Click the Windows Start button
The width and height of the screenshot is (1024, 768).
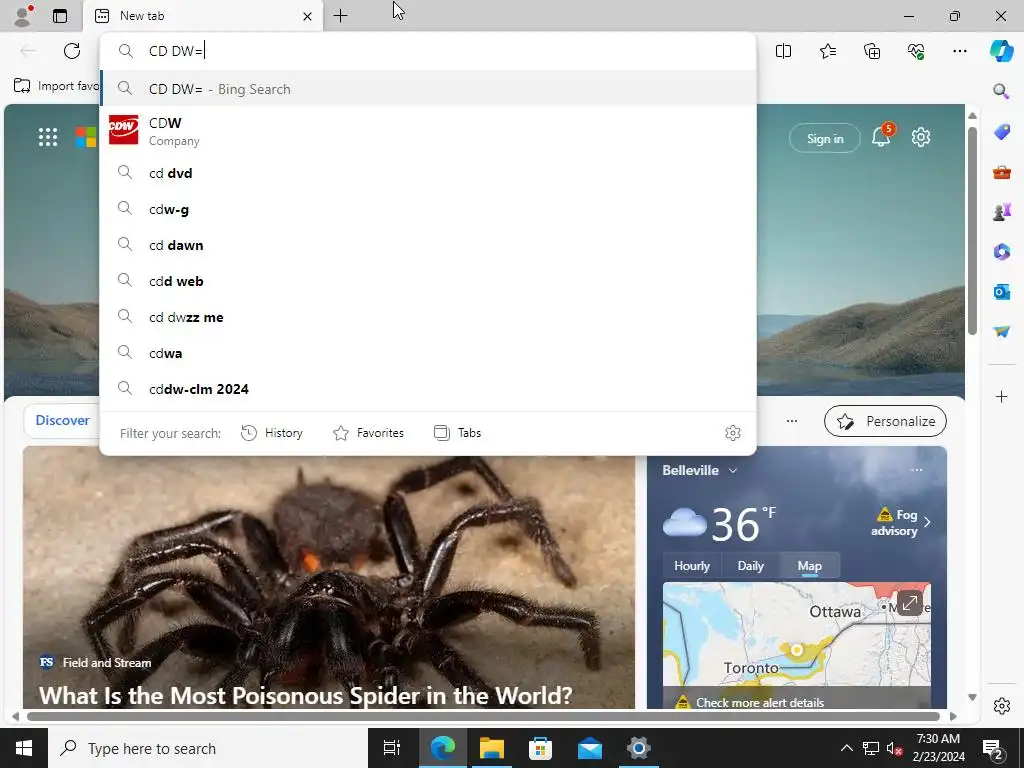click(24, 748)
